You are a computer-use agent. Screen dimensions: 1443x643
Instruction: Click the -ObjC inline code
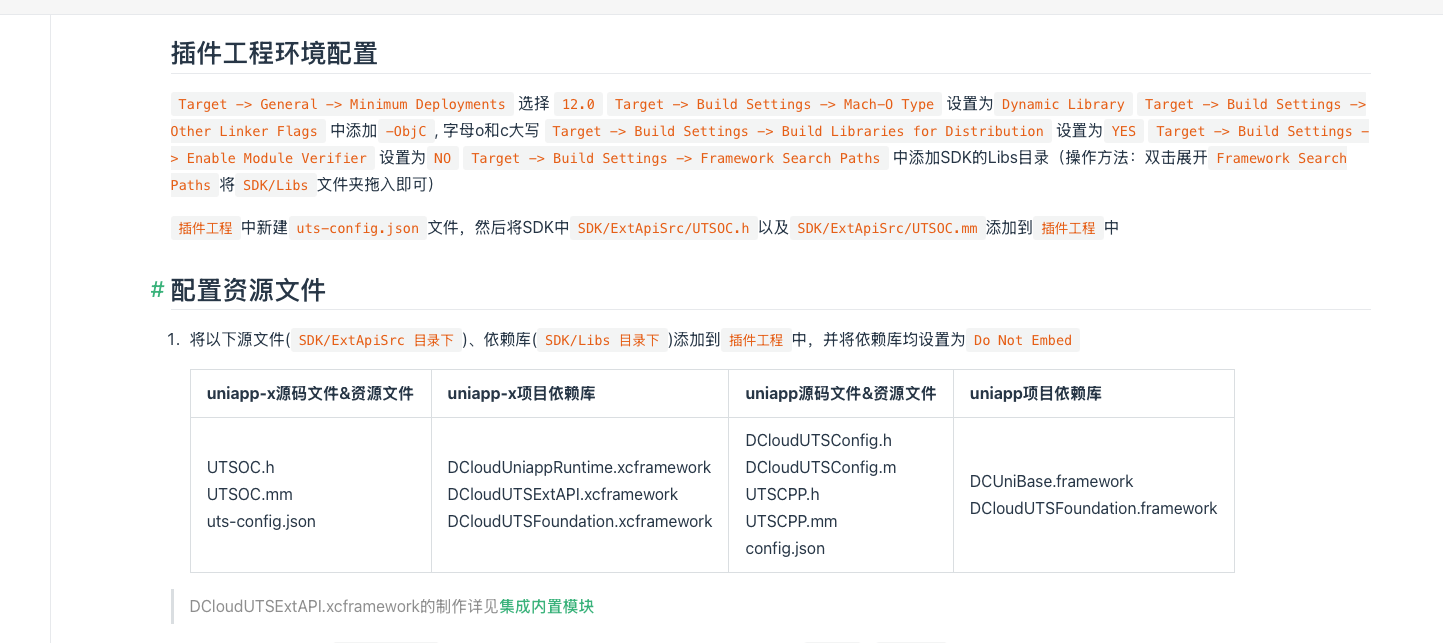click(405, 131)
